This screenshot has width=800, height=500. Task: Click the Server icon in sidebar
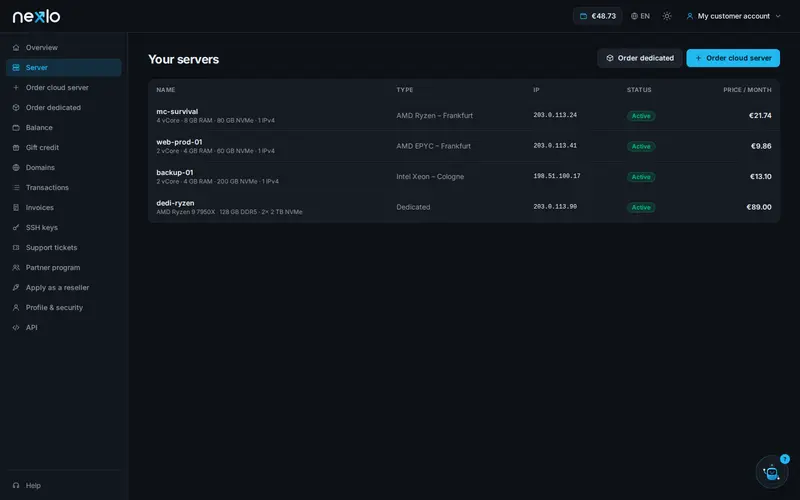coord(16,67)
